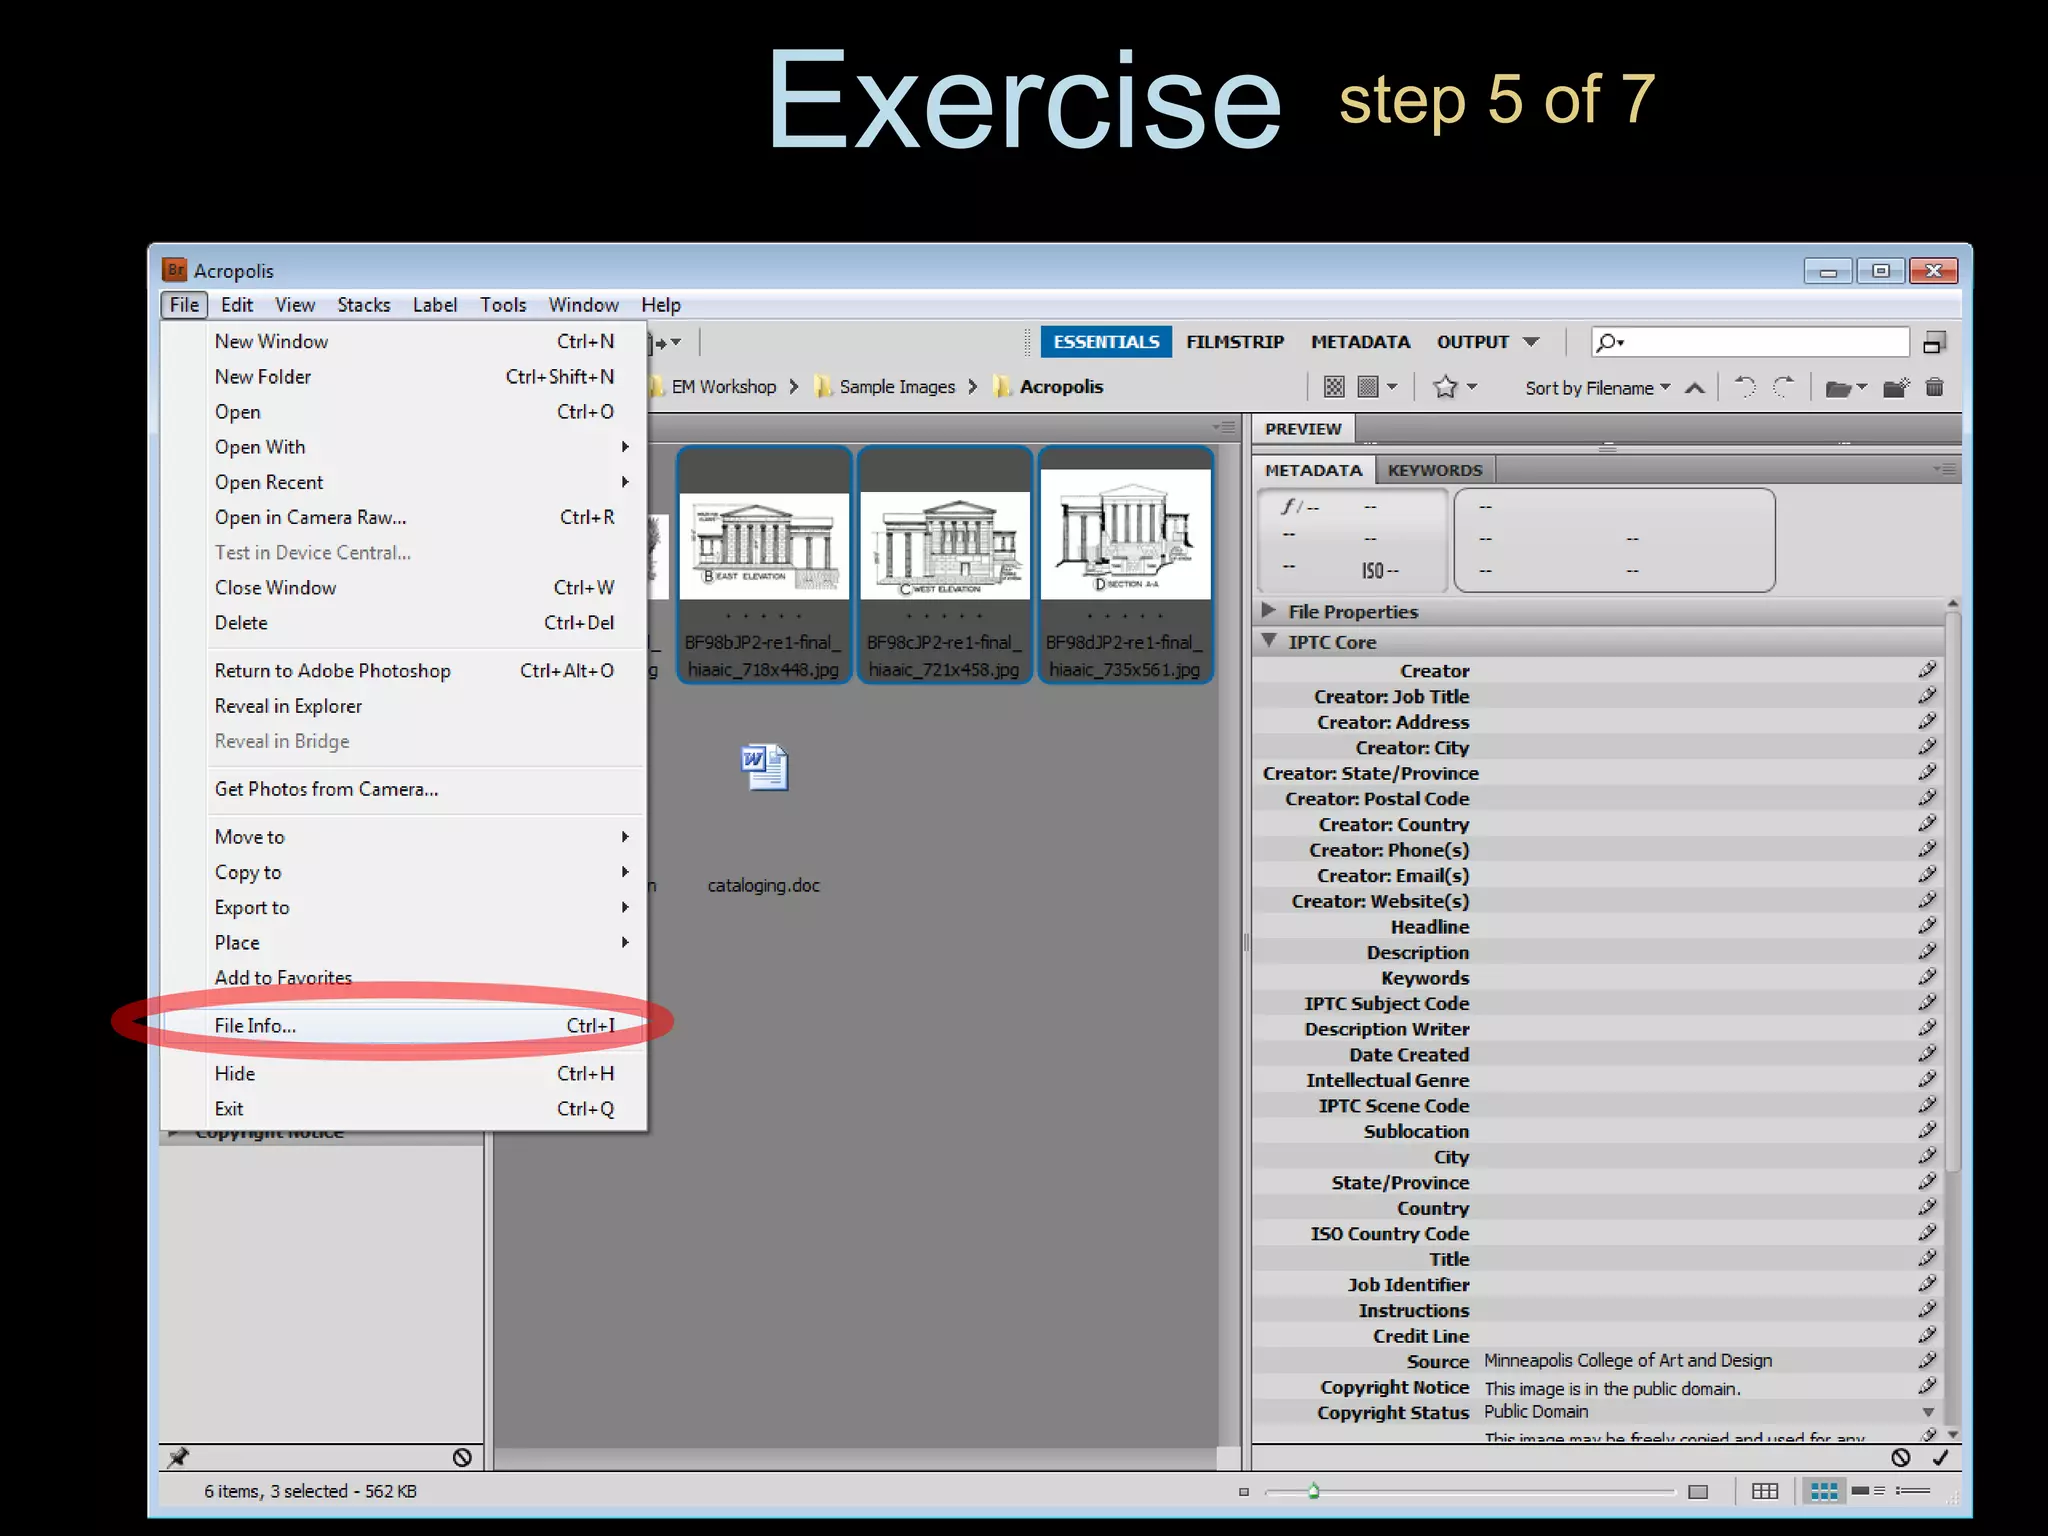
Task: Click the compact mode icon
Action: click(1934, 343)
